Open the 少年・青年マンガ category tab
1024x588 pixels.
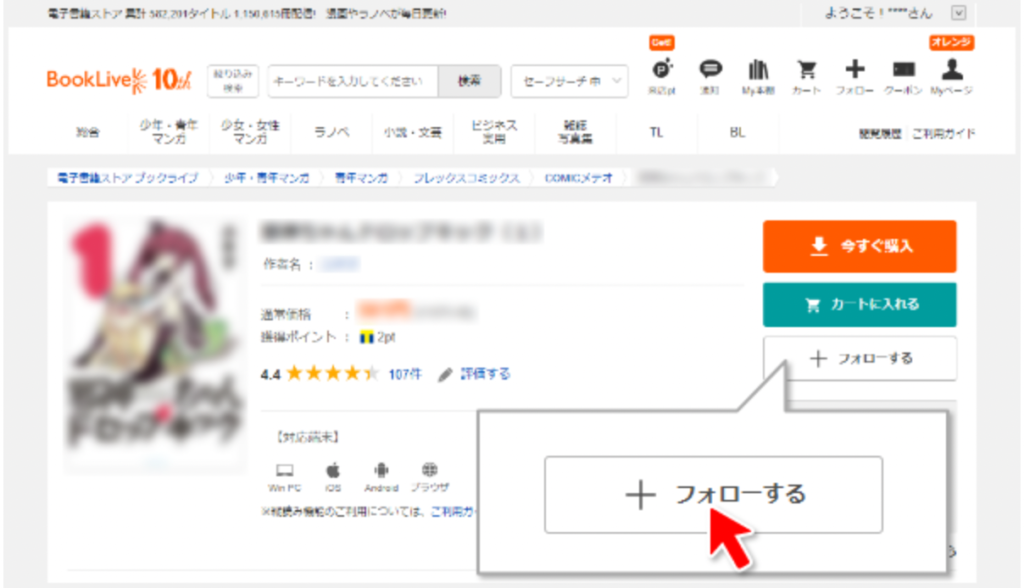pos(168,133)
